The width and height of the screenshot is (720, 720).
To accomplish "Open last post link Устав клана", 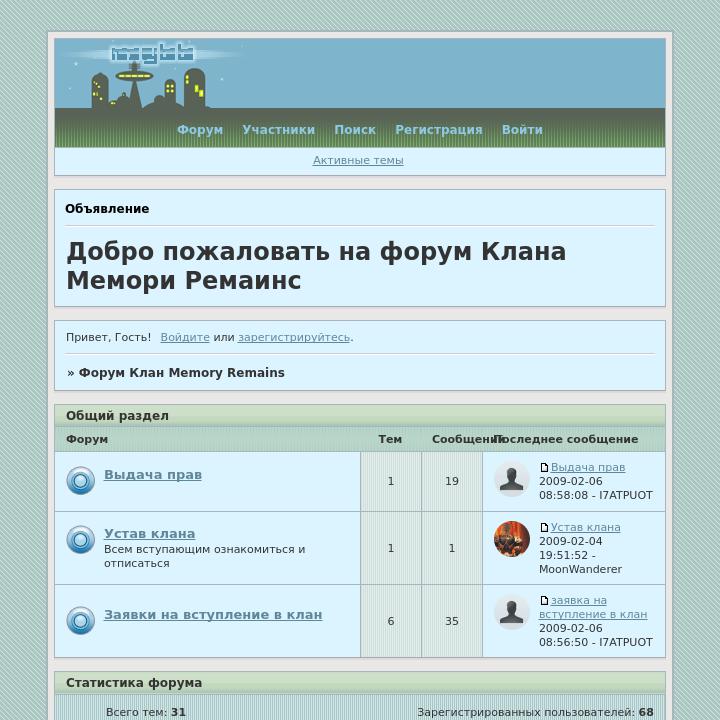I will pyautogui.click(x=585, y=527).
